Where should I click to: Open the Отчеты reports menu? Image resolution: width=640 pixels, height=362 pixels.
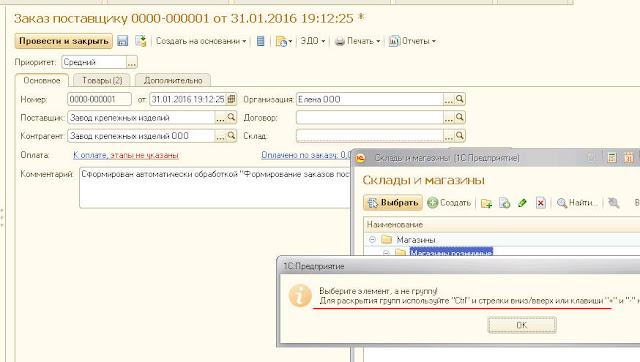click(412, 41)
